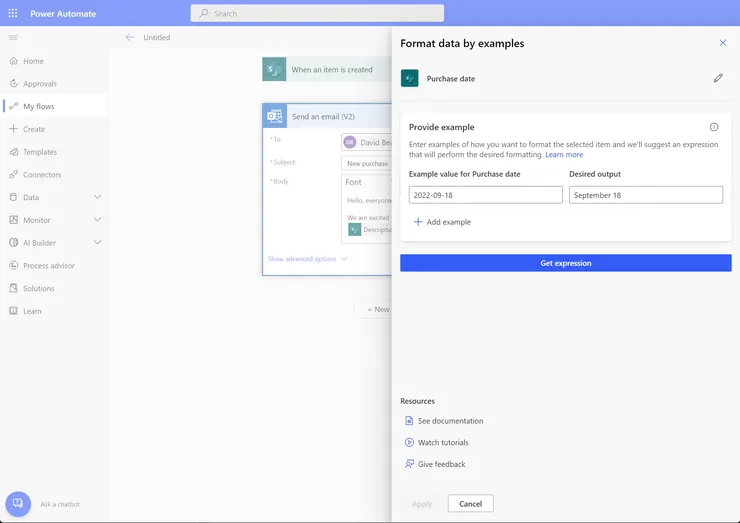The height and width of the screenshot is (523, 740).
Task: Collapse the left navigation hamburger menu
Action: click(13, 37)
